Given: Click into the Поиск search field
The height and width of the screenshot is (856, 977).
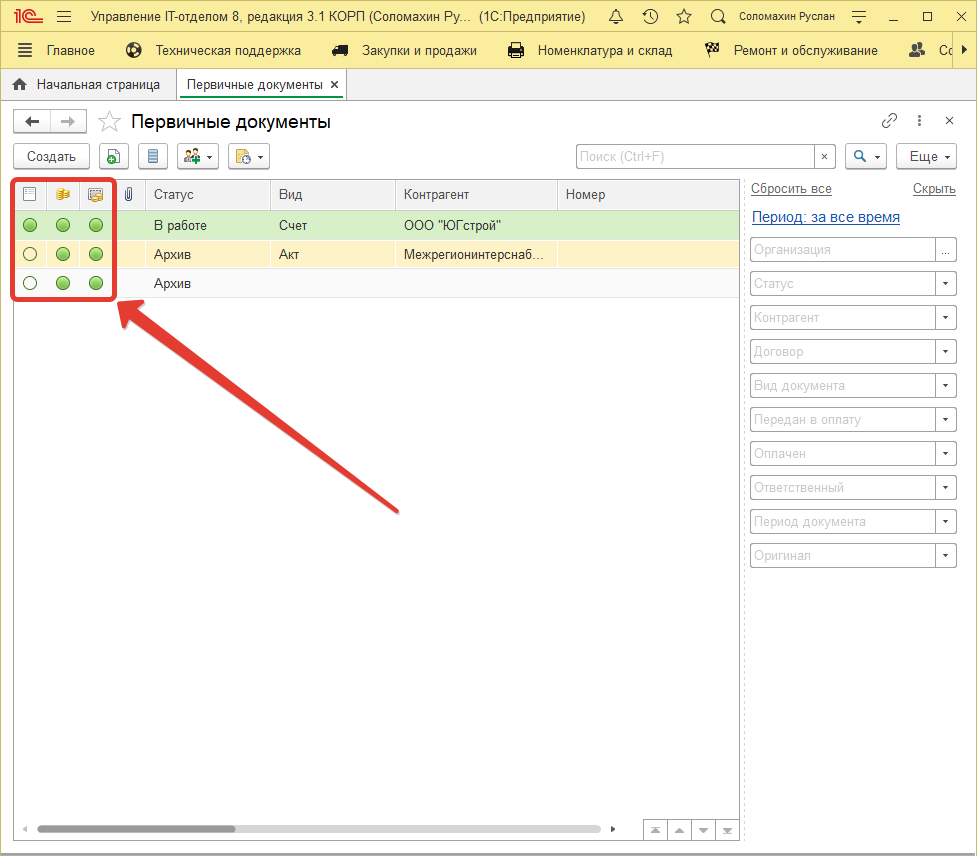Looking at the screenshot, I should coord(695,157).
